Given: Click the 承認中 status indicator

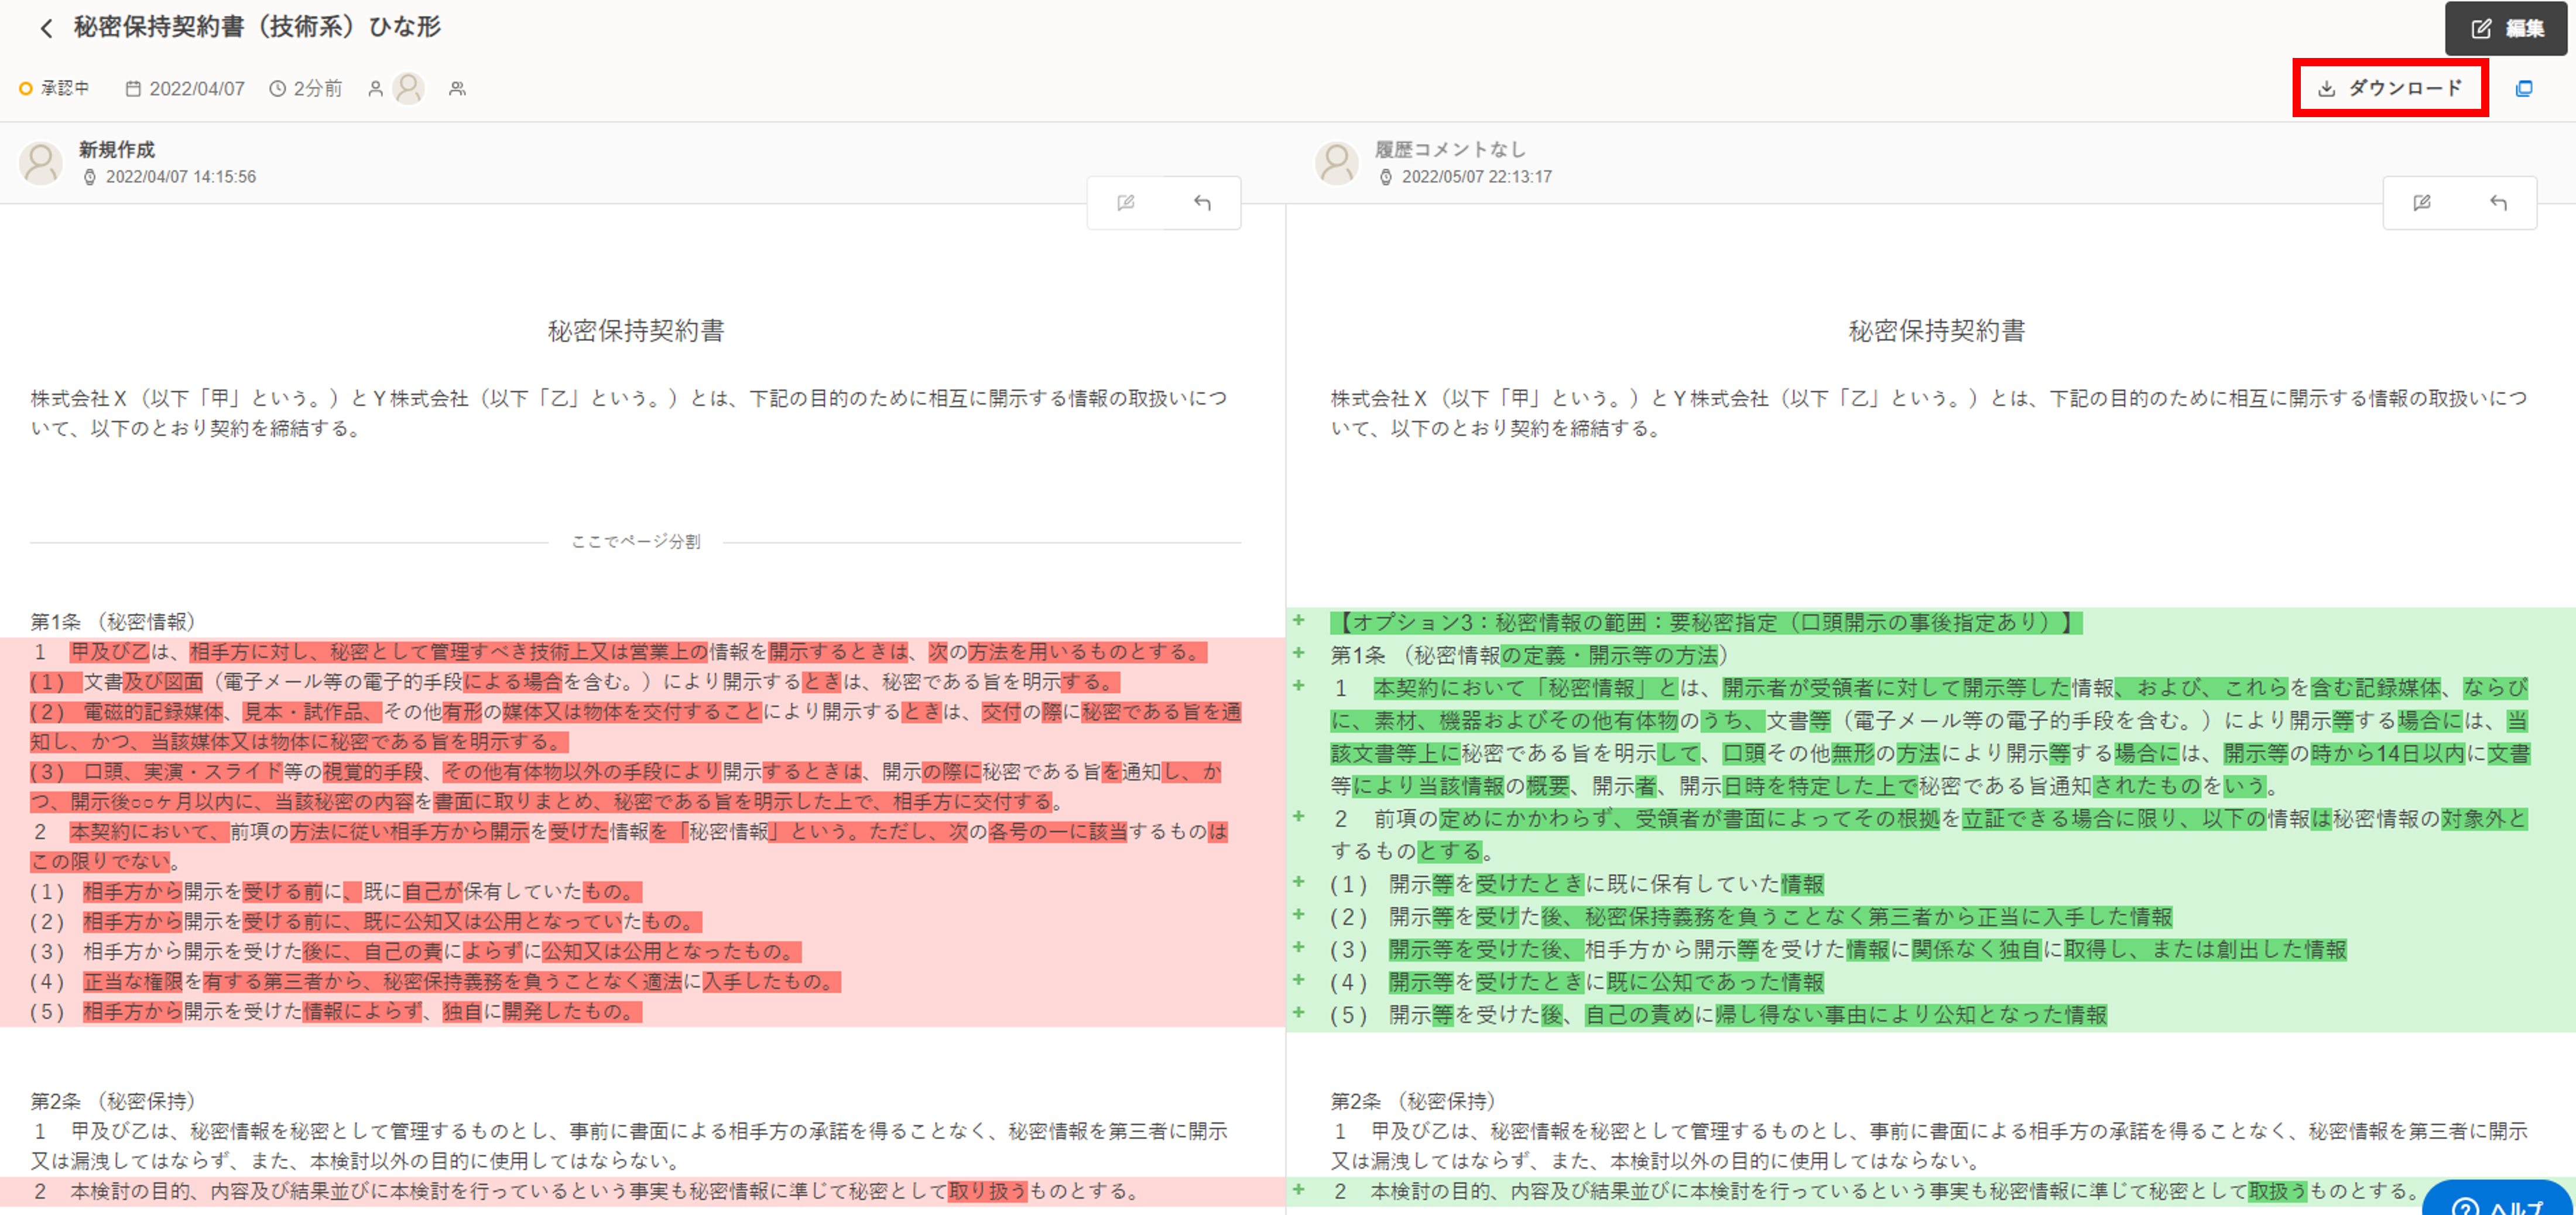Looking at the screenshot, I should pyautogui.click(x=55, y=89).
